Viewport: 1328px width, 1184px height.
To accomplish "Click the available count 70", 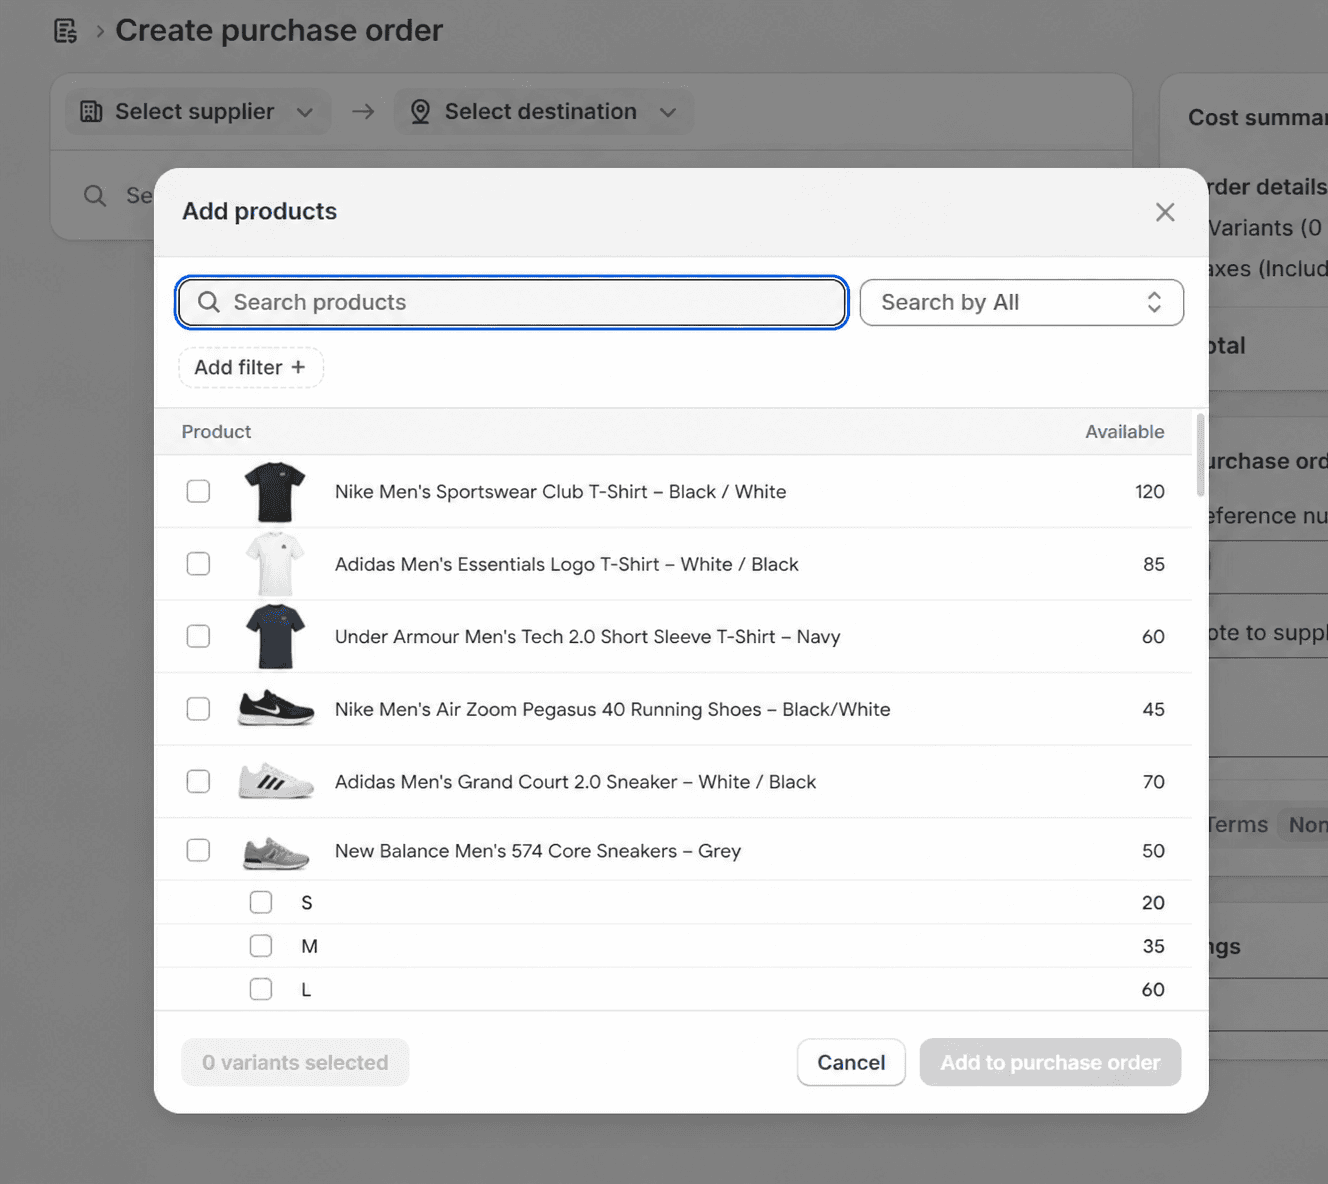I will (x=1154, y=781).
